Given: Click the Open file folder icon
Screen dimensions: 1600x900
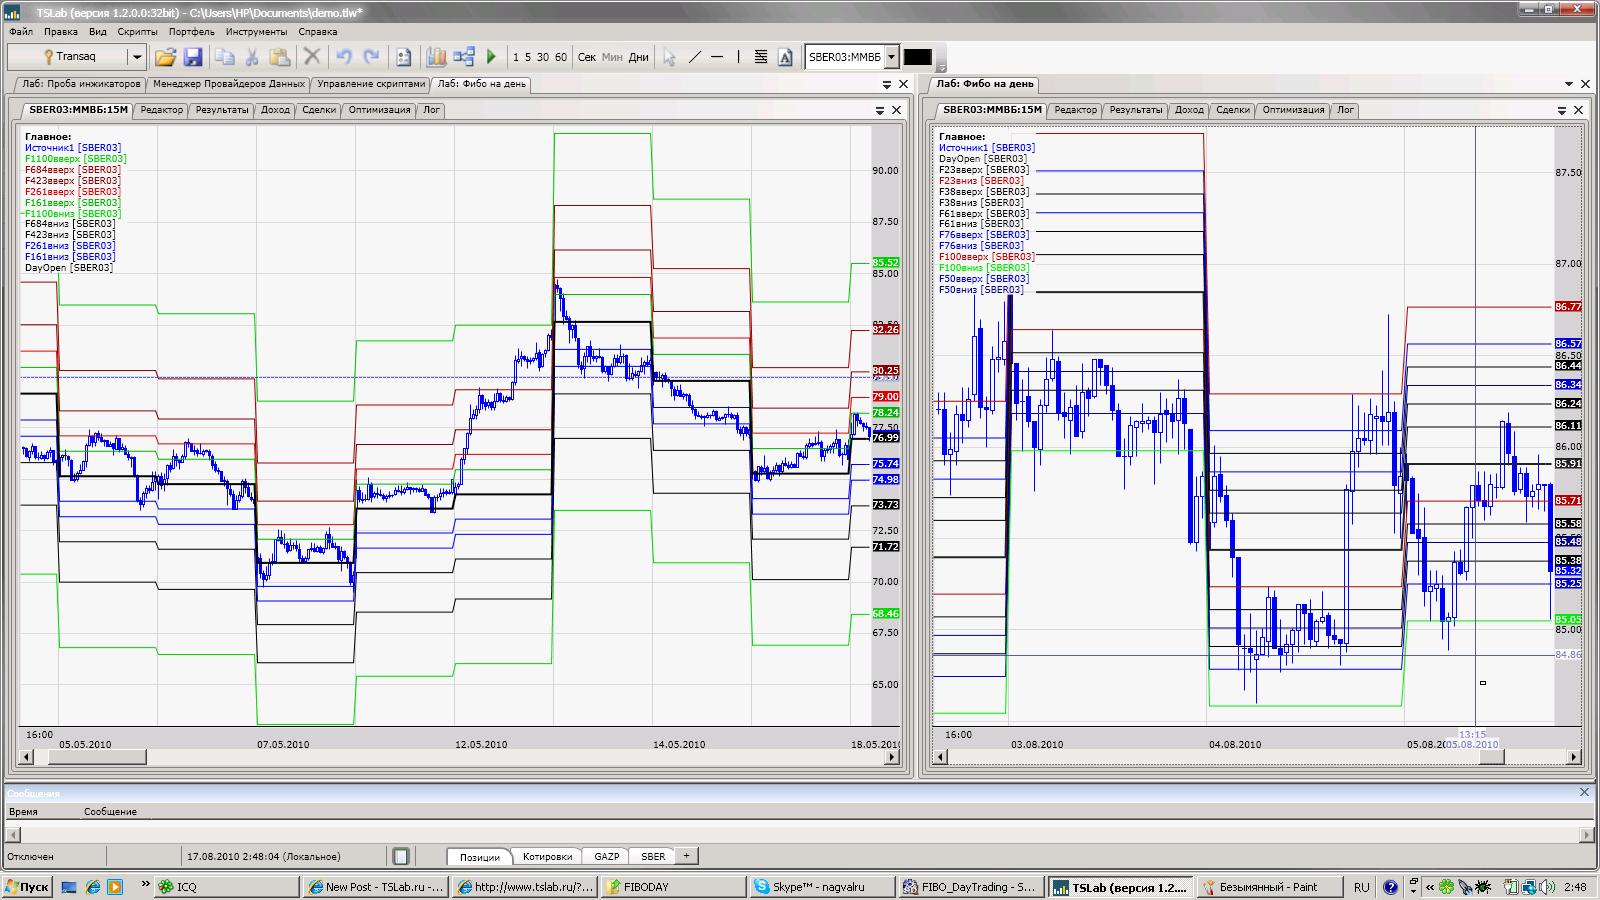Looking at the screenshot, I should pos(165,57).
